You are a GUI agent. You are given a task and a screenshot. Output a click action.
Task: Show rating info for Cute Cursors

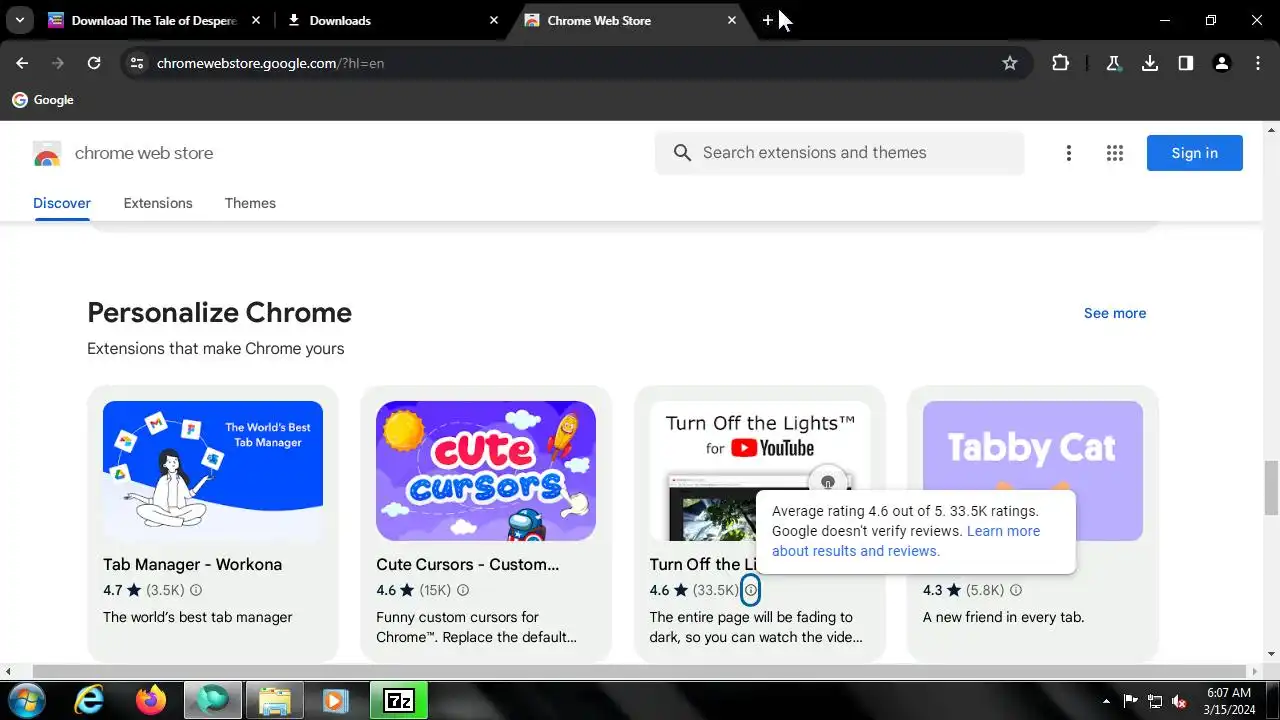coord(463,590)
